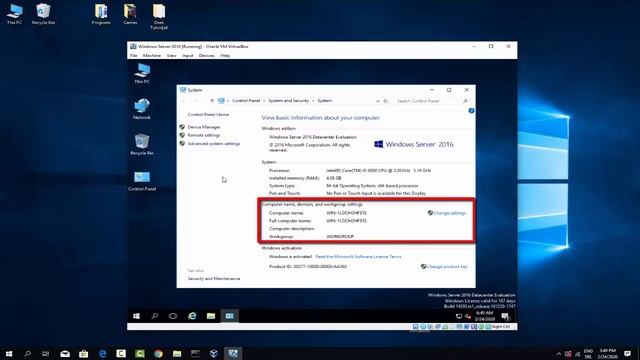Open the VirtualBox File menu
640x360 pixels.
133,56
